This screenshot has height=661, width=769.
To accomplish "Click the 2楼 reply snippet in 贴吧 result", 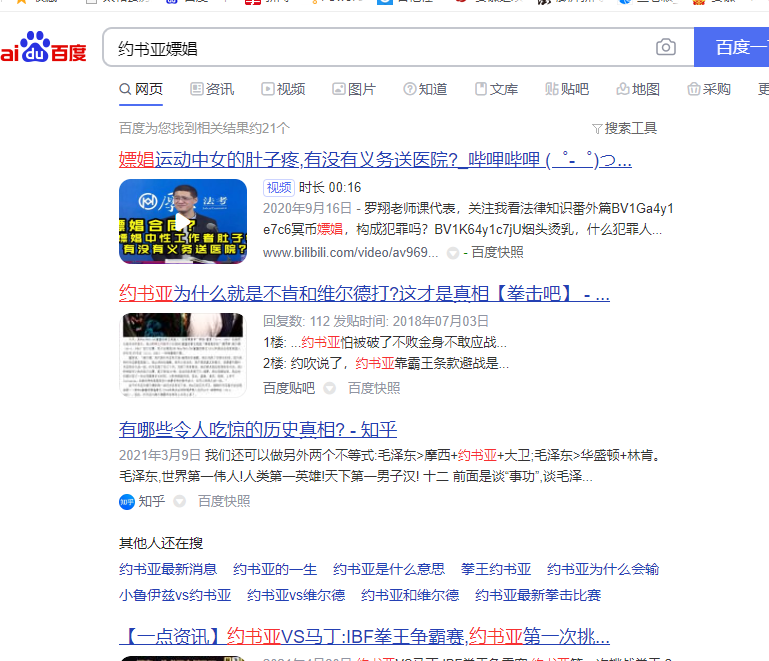I will coord(386,363).
